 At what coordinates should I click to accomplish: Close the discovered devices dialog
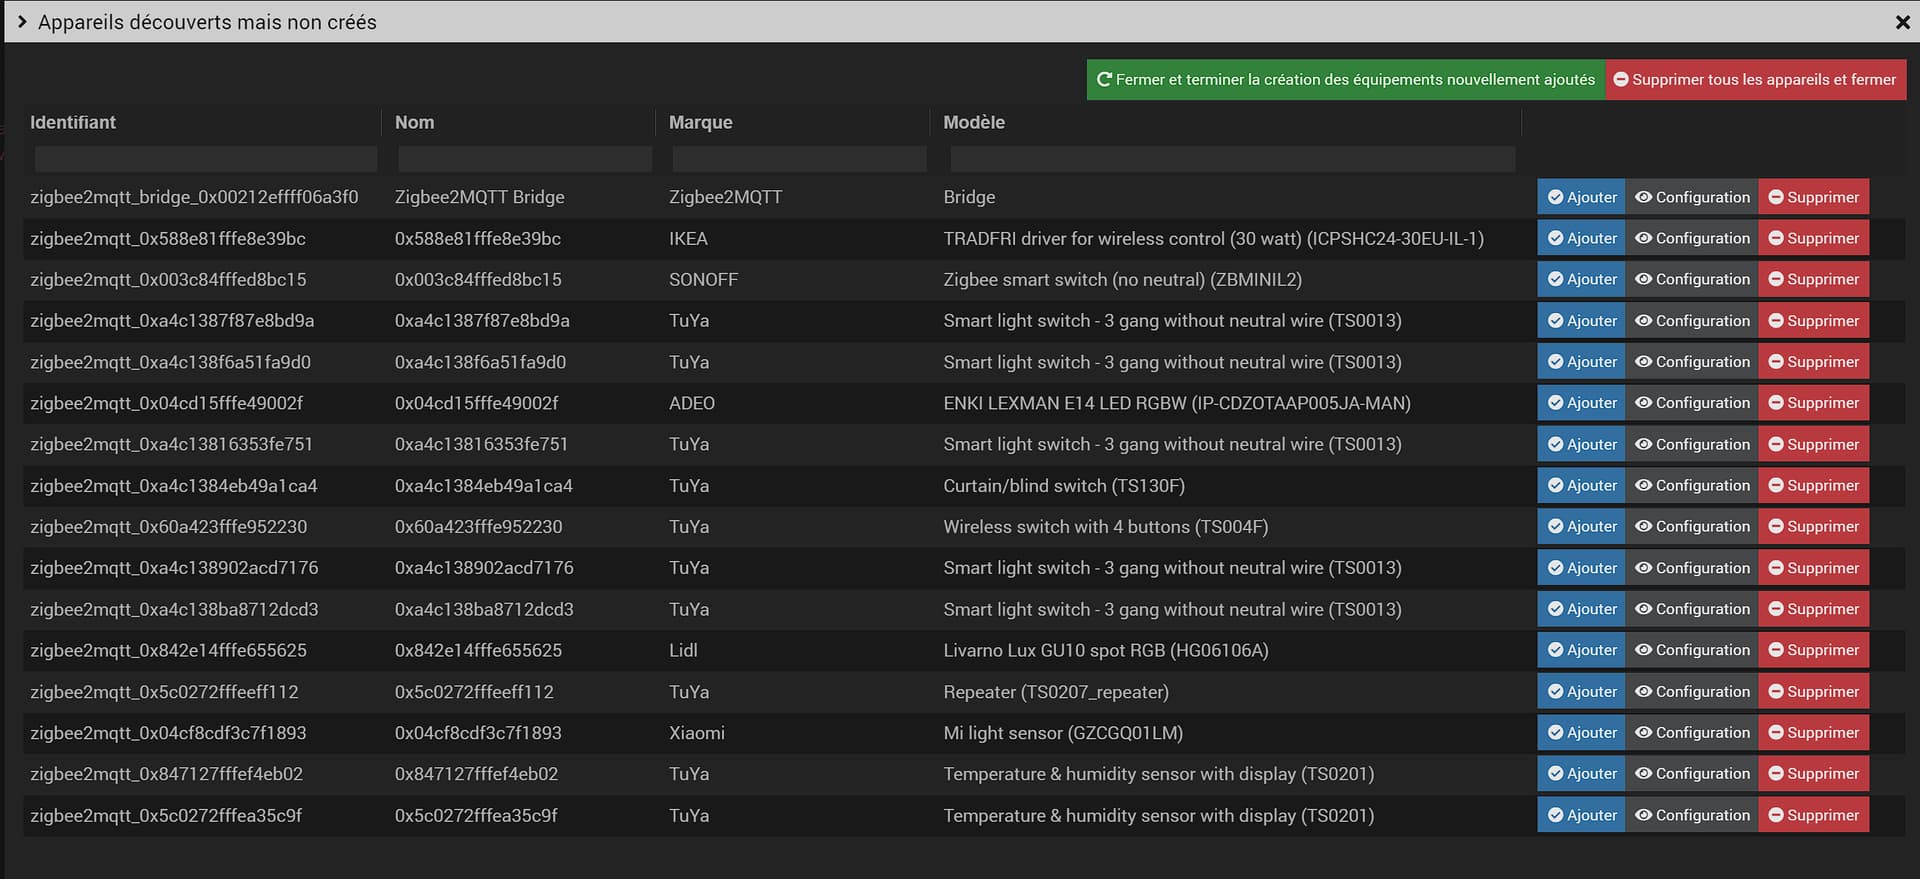coord(1902,22)
